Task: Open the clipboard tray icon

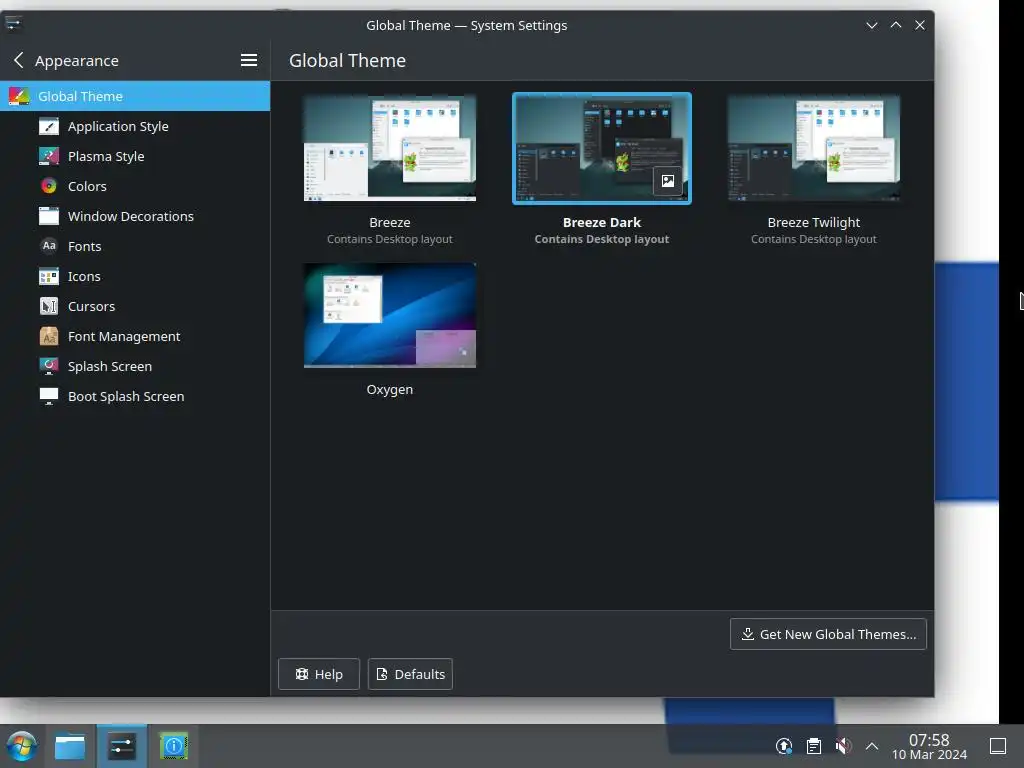Action: point(814,746)
